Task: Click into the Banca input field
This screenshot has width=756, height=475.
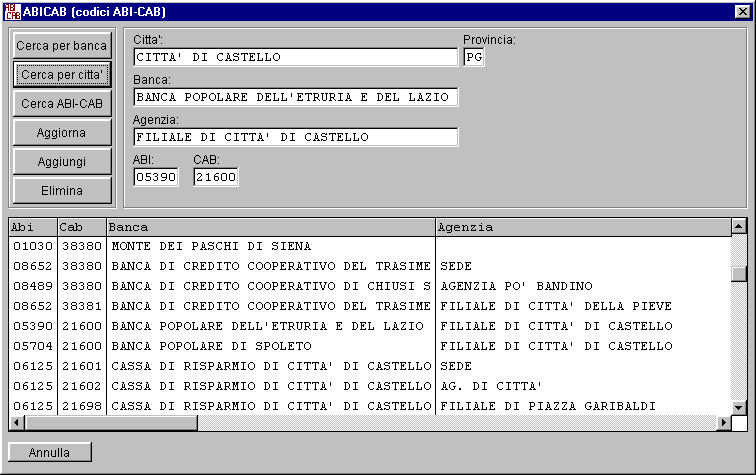Action: coord(296,97)
